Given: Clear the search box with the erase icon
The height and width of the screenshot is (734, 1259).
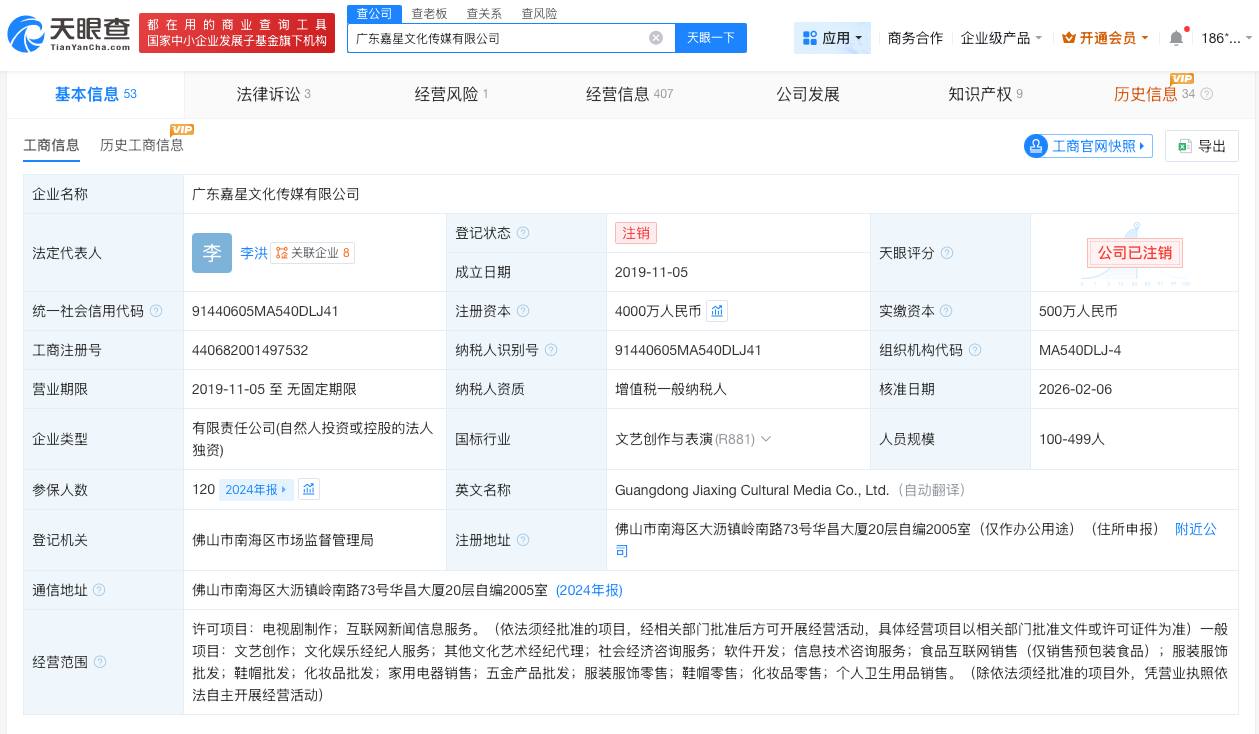Looking at the screenshot, I should tap(656, 38).
